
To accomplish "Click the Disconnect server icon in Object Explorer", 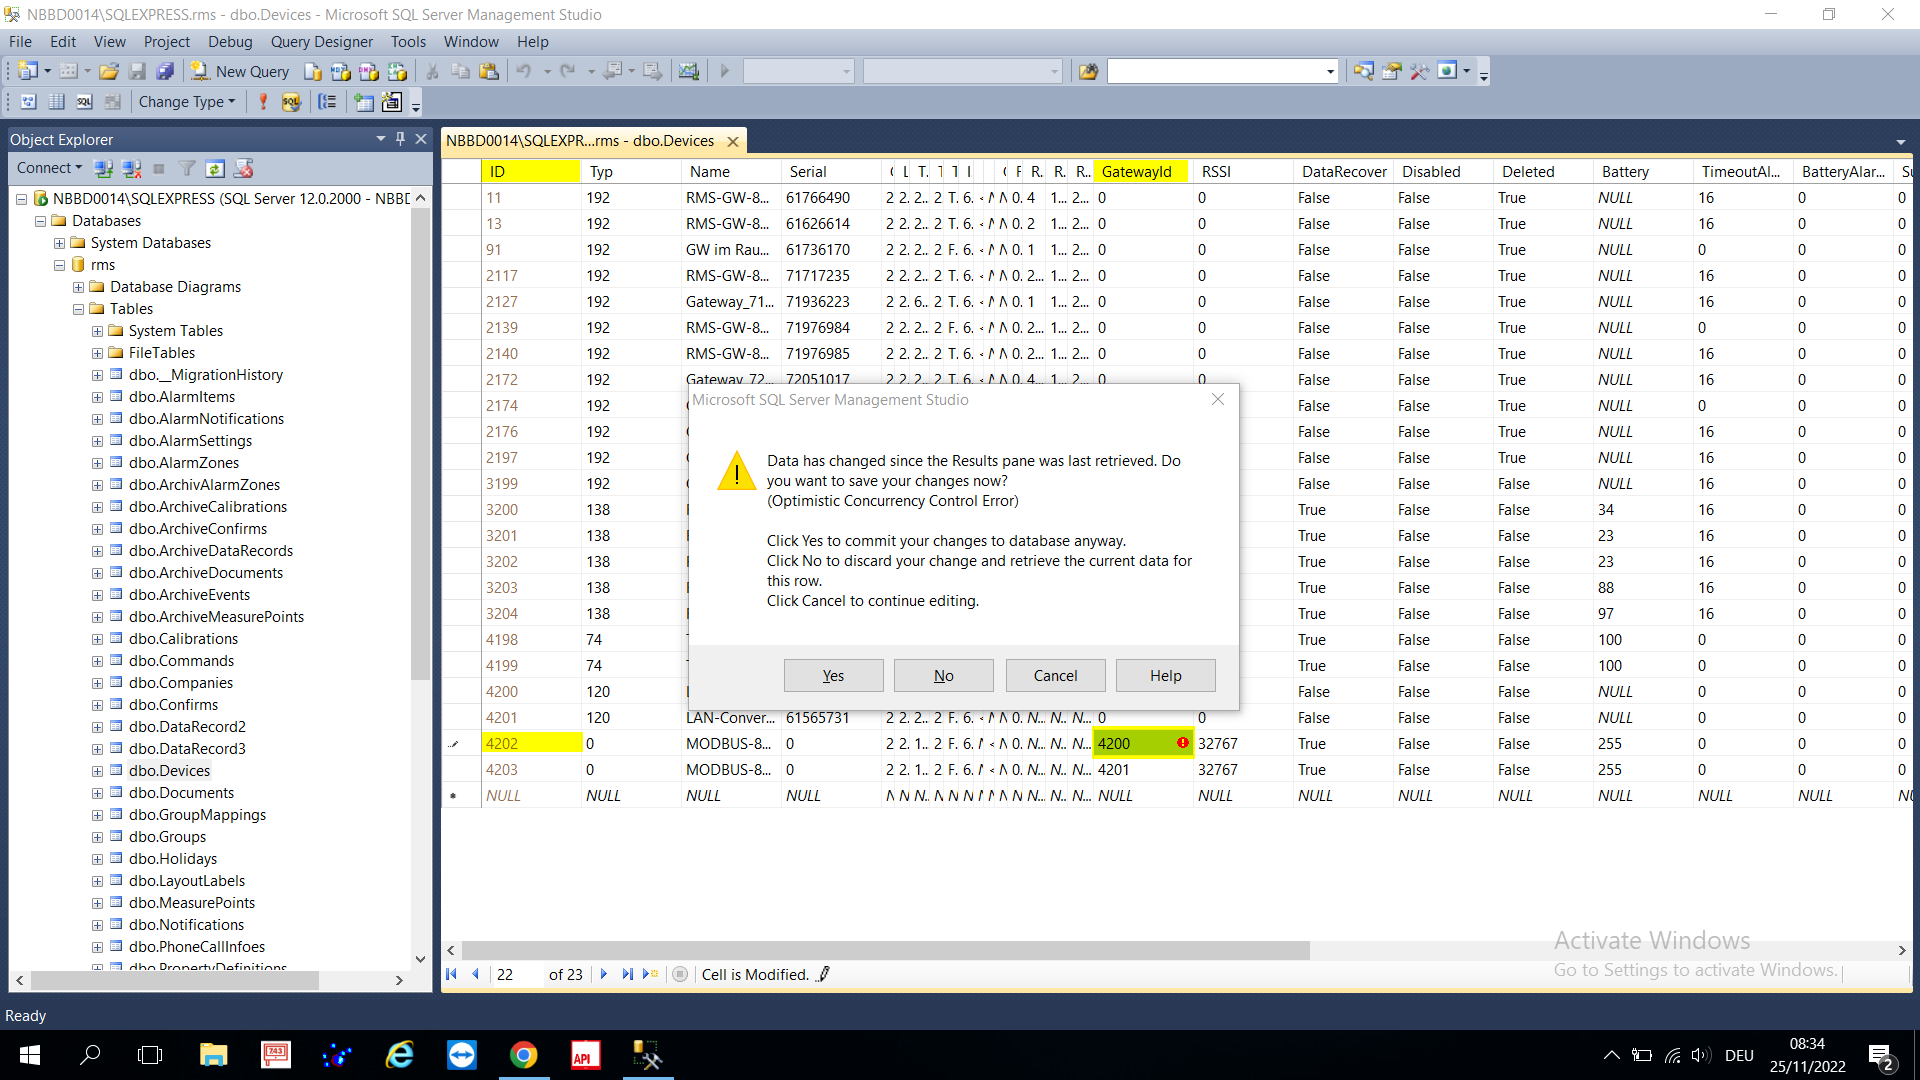I will pos(131,168).
